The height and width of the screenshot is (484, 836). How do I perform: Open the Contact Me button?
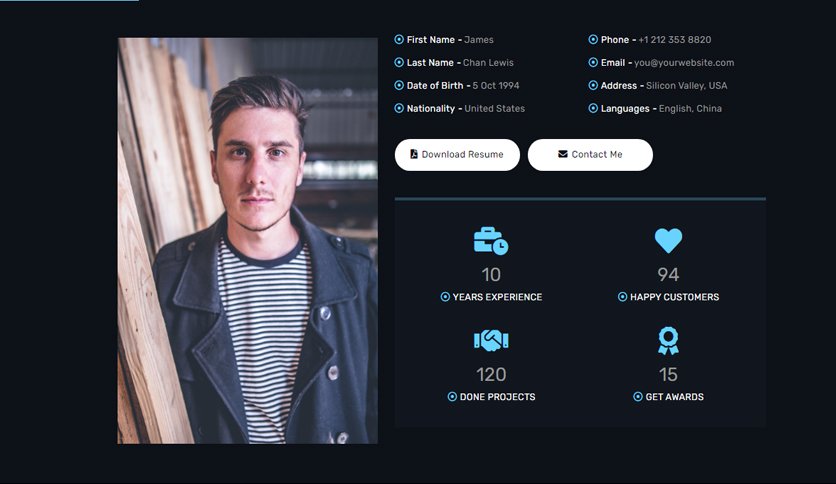click(590, 155)
